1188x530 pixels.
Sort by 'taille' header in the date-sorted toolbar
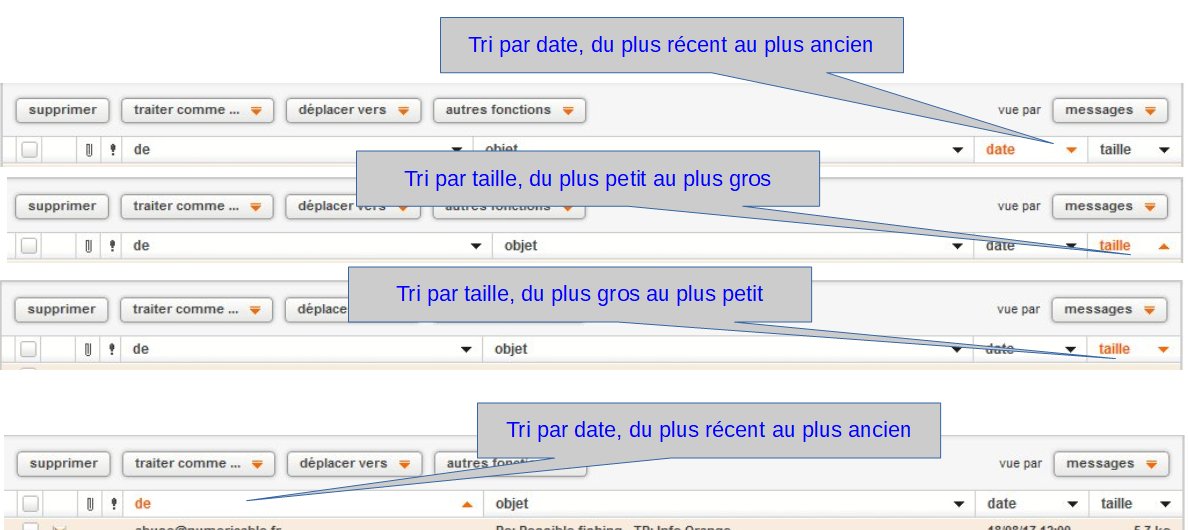(1115, 150)
